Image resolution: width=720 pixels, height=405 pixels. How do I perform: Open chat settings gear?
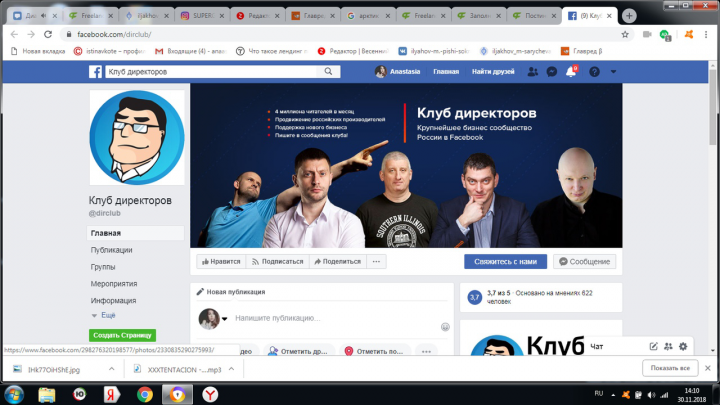[683, 347]
